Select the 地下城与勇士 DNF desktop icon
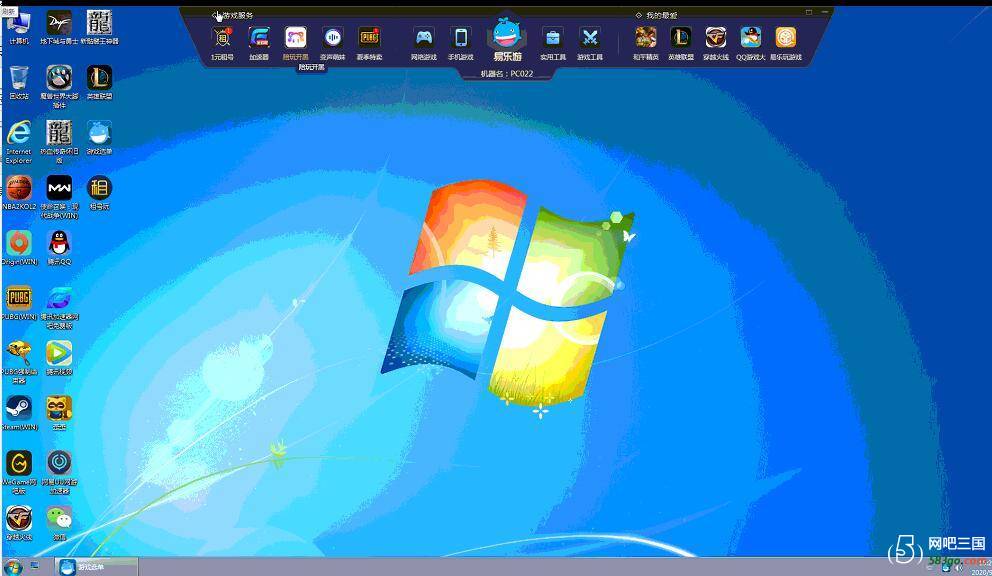This screenshot has width=992, height=576. pyautogui.click(x=59, y=27)
